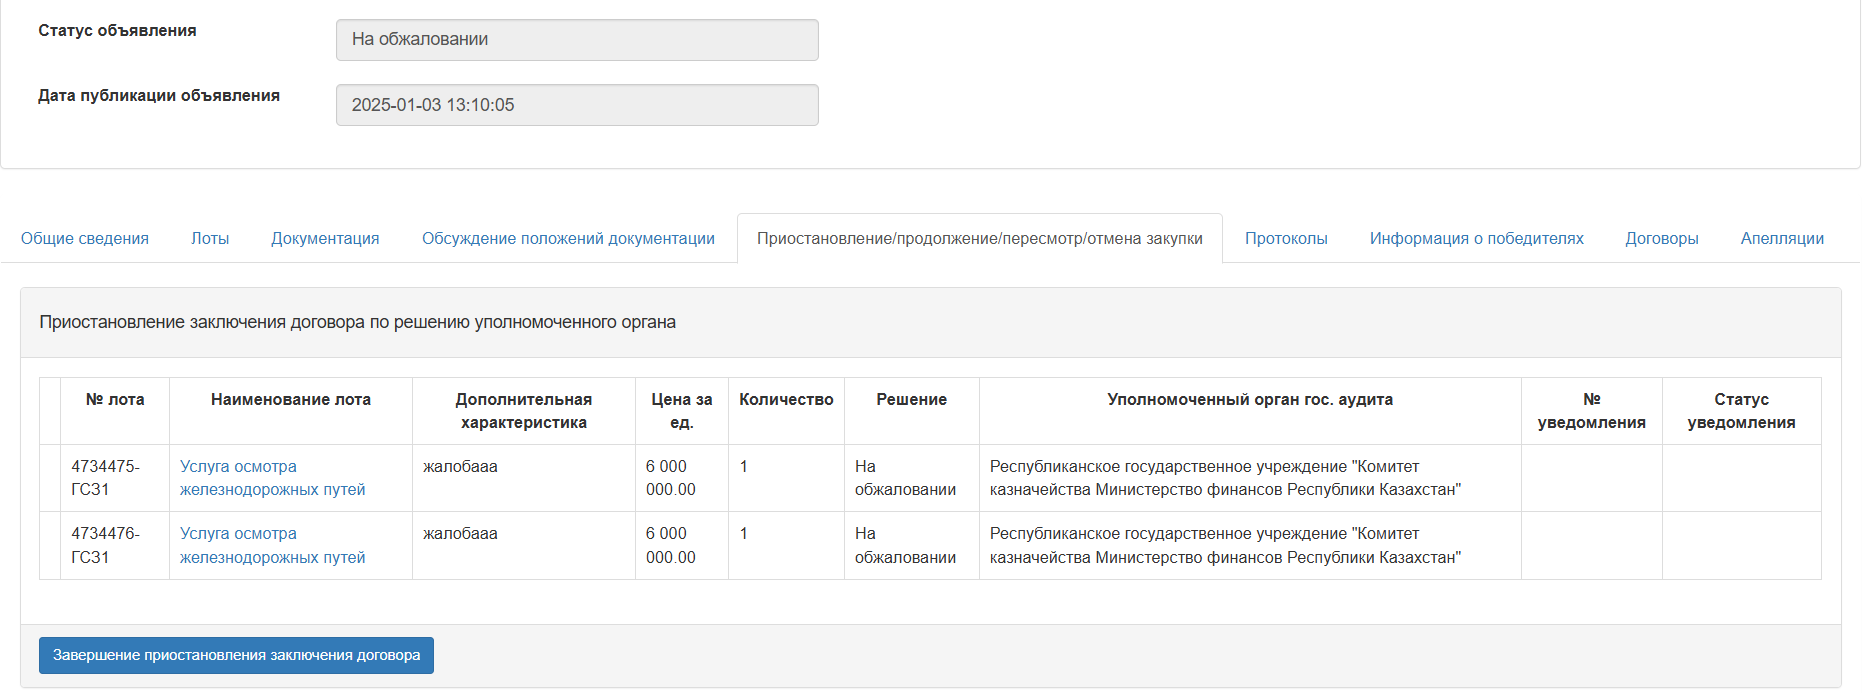Click quantity 1 in row 4734475-ГС31

tap(744, 466)
